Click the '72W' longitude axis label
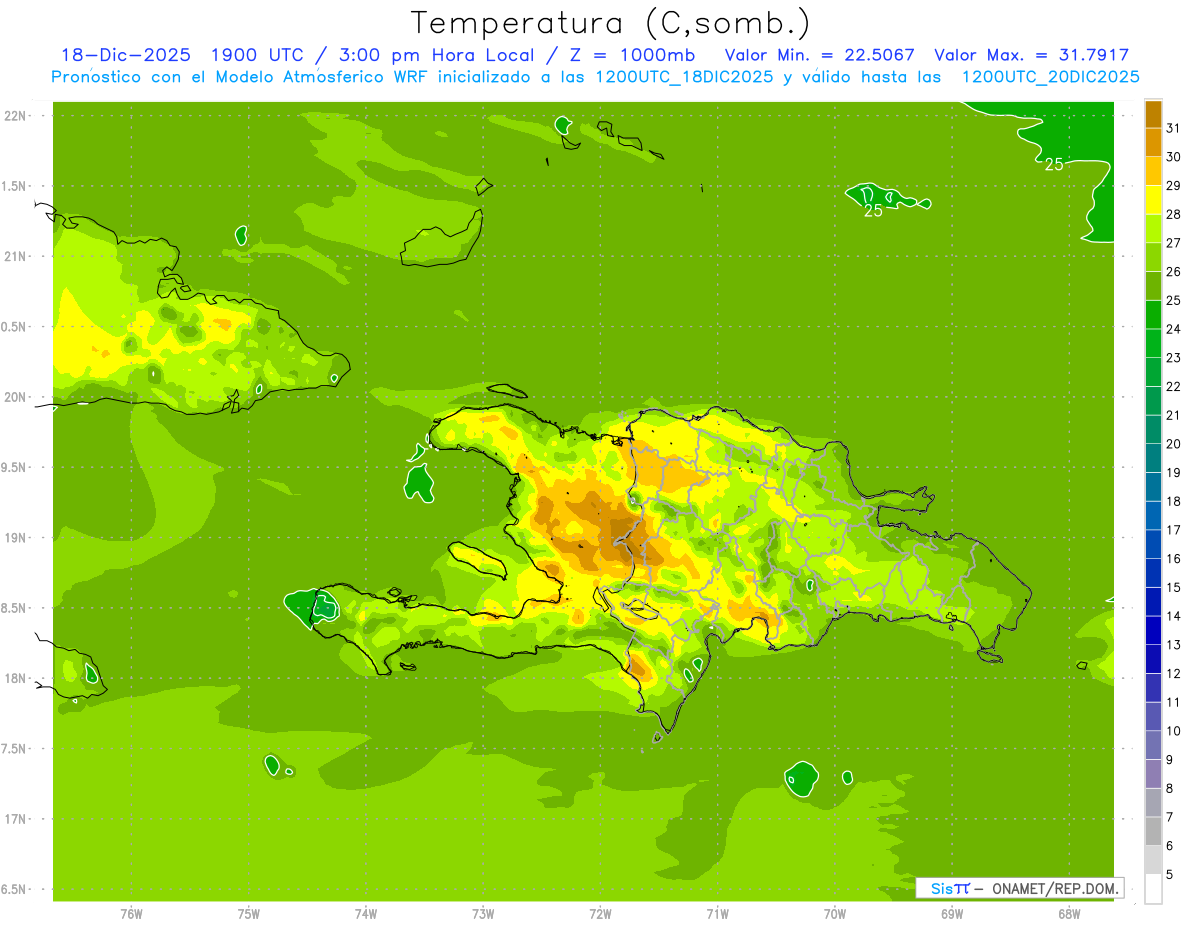This screenshot has height=927, width=1200. tap(600, 914)
